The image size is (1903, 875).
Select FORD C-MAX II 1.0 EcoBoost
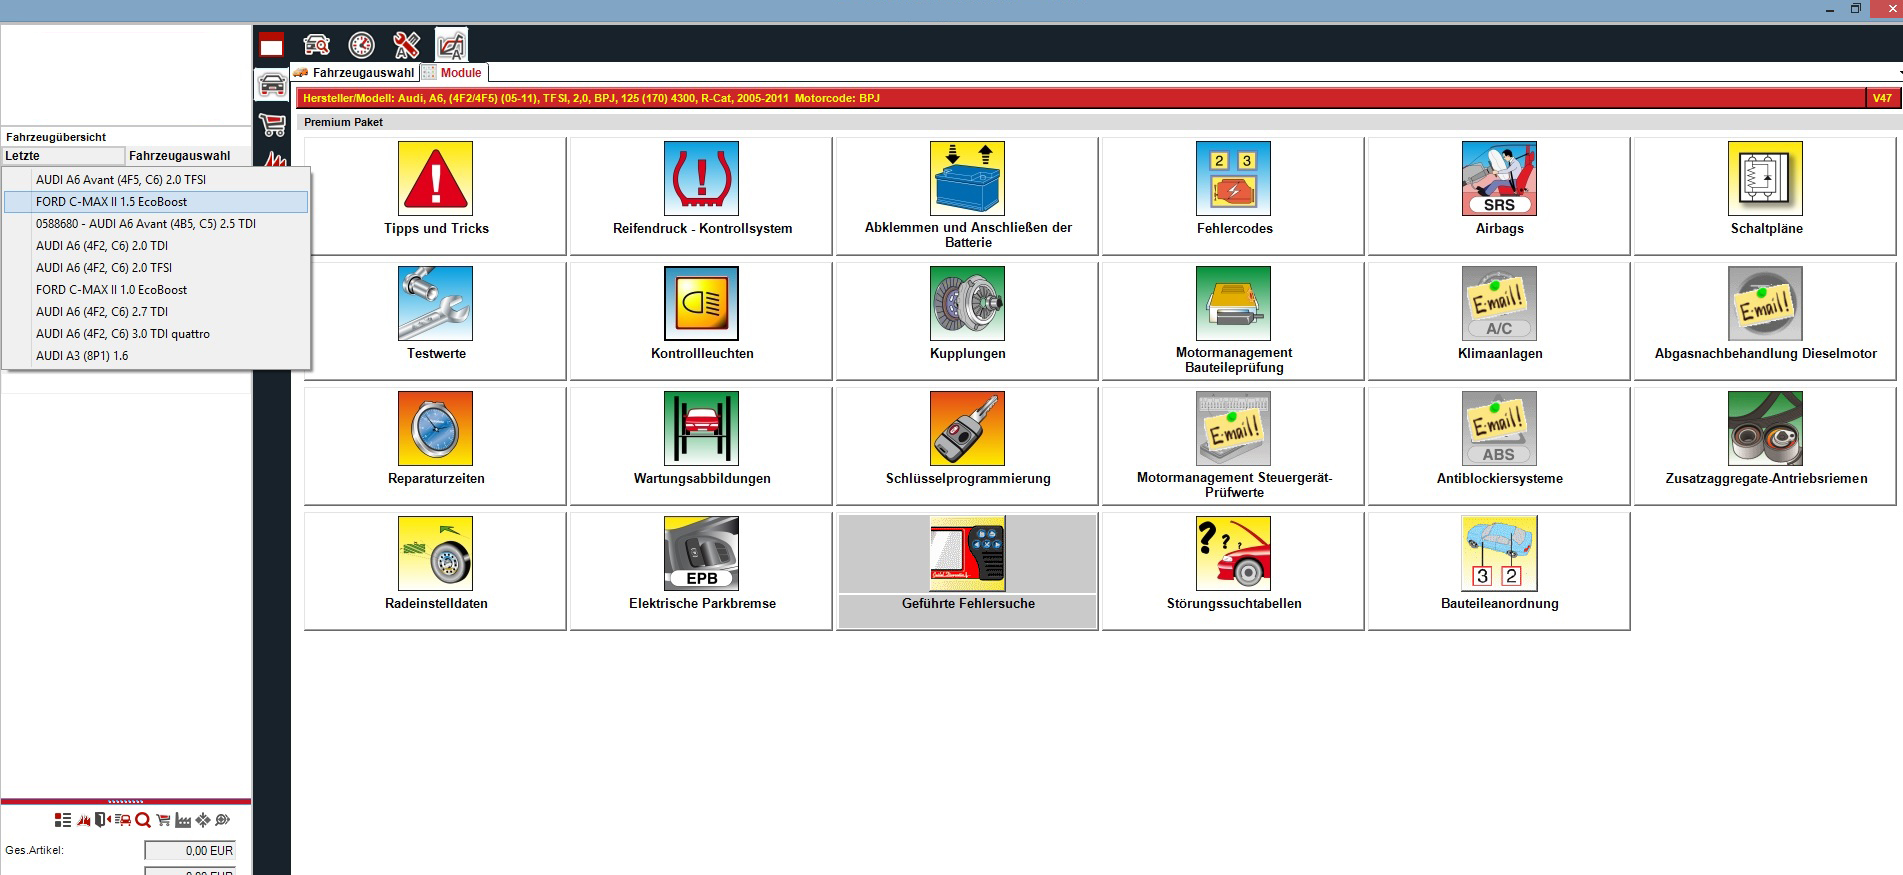[156, 290]
